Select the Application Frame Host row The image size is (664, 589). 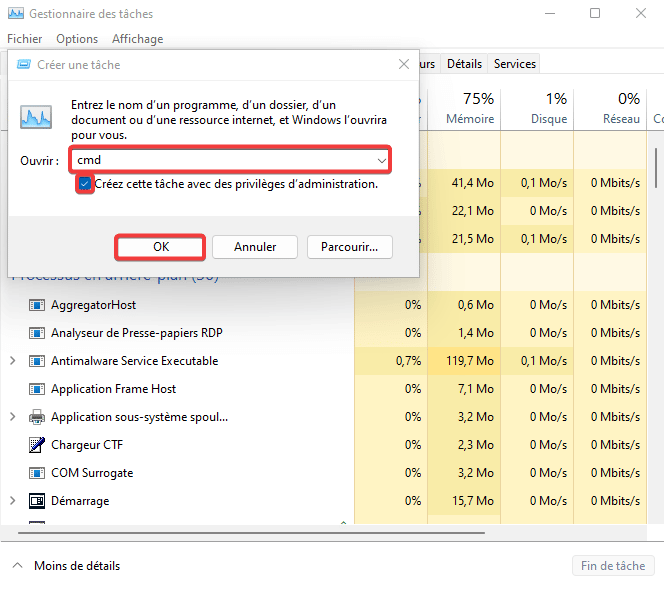(x=324, y=389)
